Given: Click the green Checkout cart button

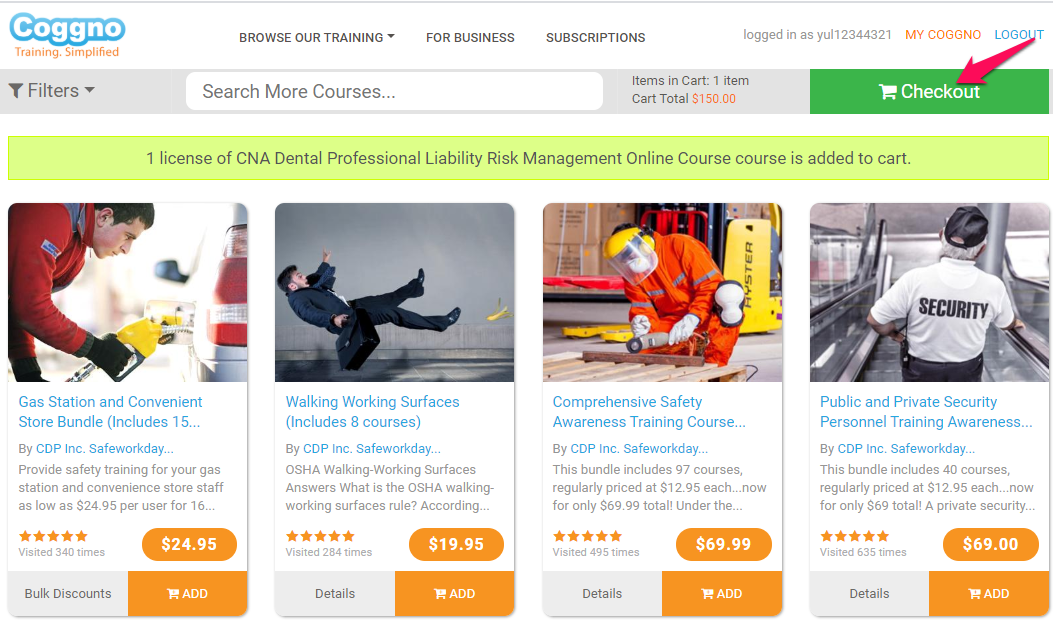Looking at the screenshot, I should point(929,91).
